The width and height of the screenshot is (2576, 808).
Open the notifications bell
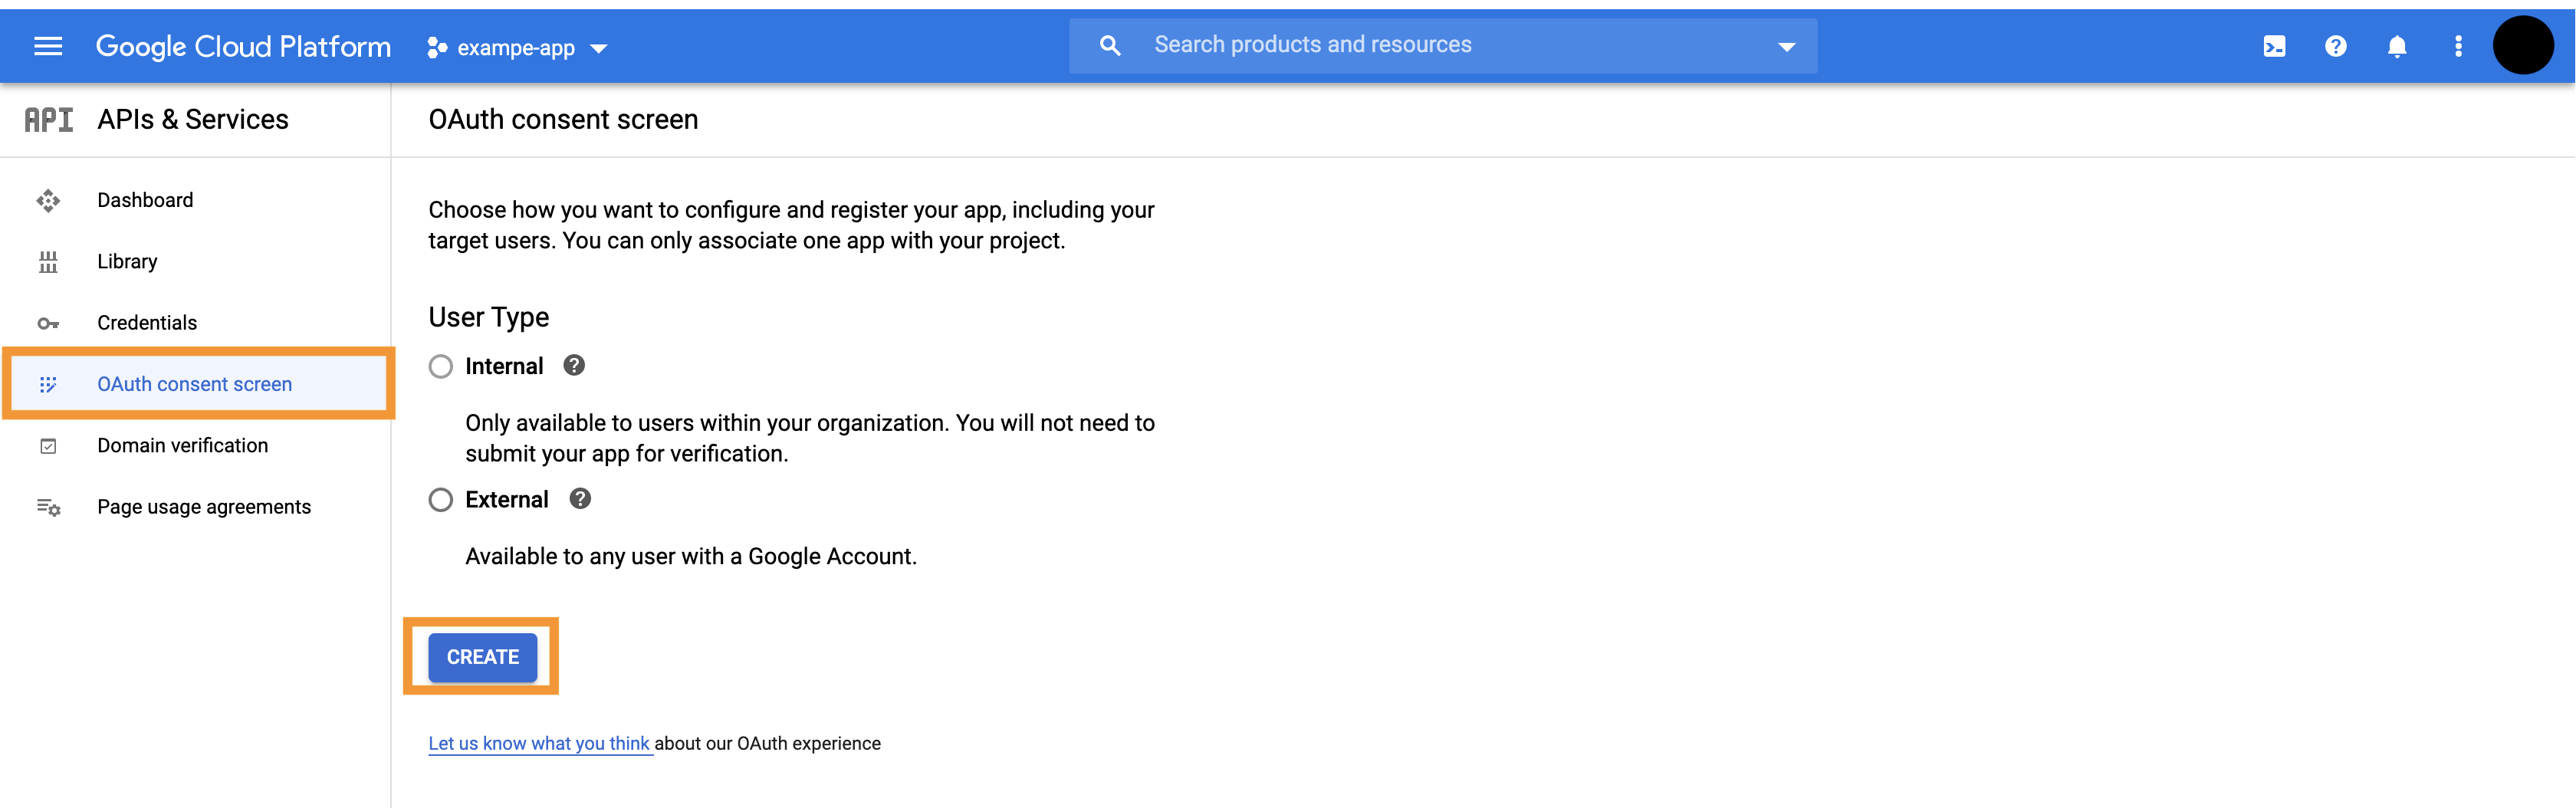(x=2396, y=46)
